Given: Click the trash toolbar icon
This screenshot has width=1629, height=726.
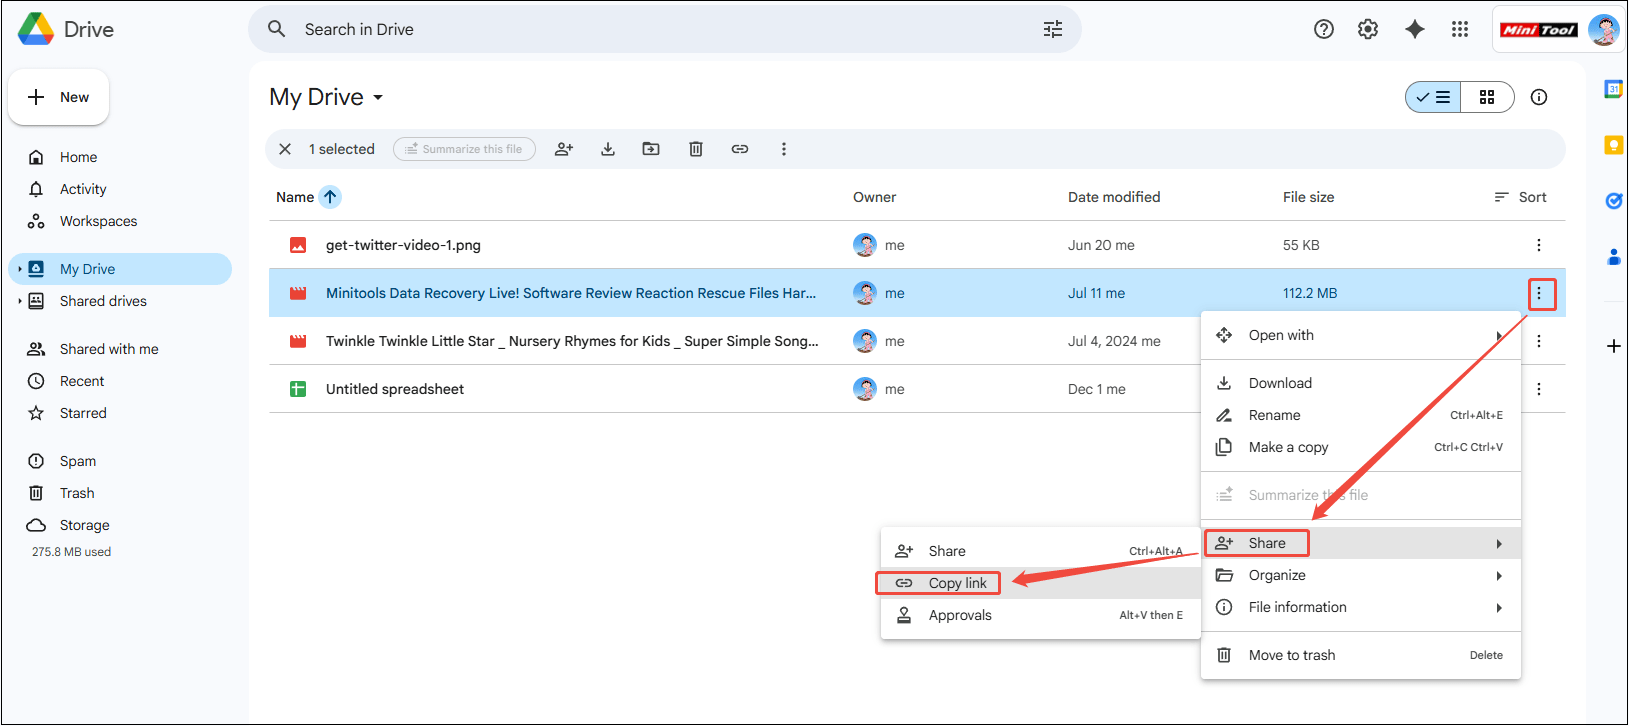Looking at the screenshot, I should coord(696,149).
